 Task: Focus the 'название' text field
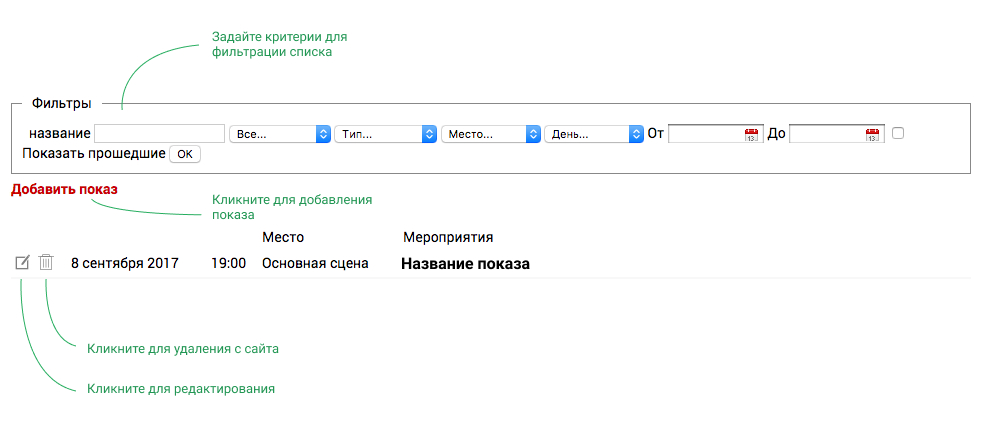[159, 134]
